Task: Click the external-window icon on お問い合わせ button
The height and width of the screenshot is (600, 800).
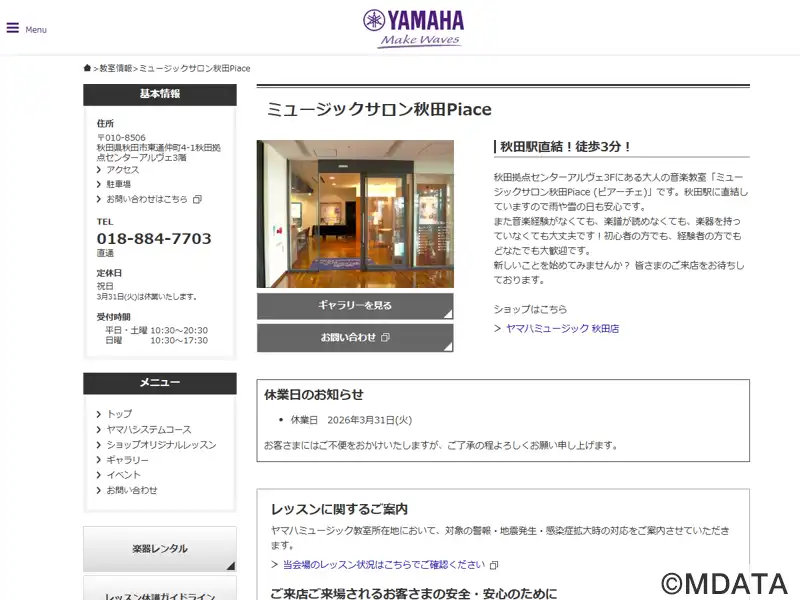Action: pyautogui.click(x=385, y=338)
